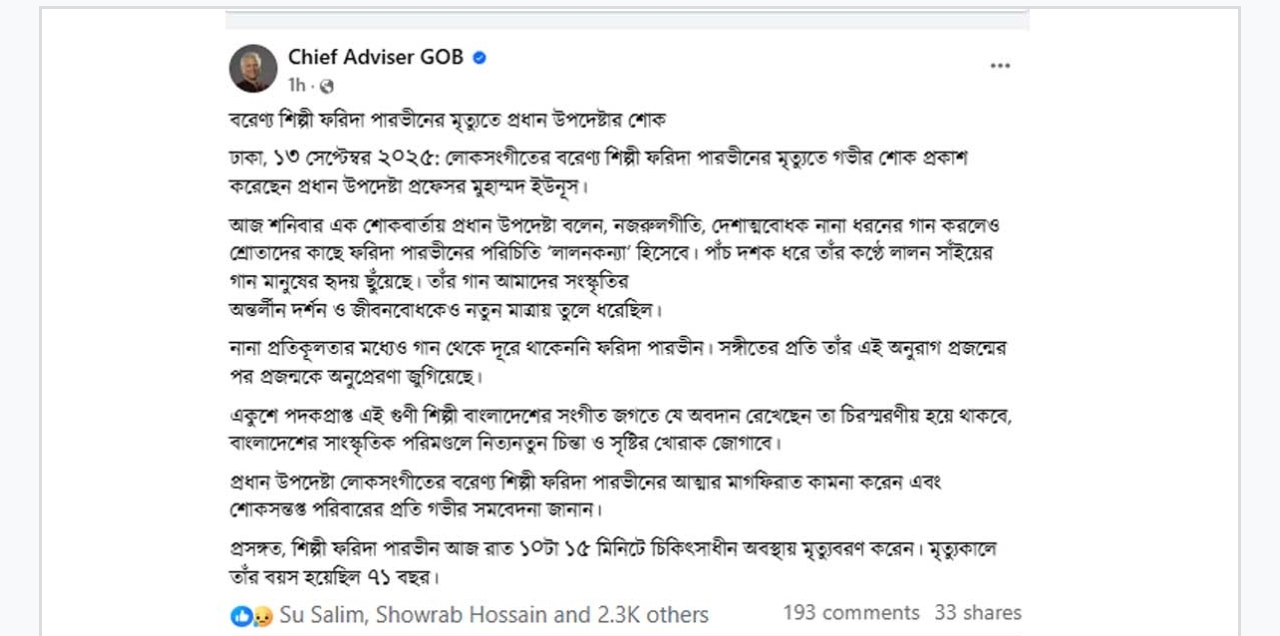This screenshot has width=1280, height=636.
Task: Open the three-dot post options menu
Action: tap(1000, 66)
